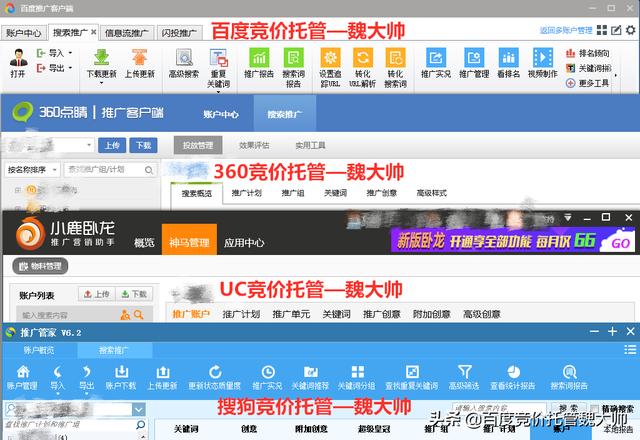Click 账户下载 icon in Sogou 推广管家
This screenshot has height=440, width=640.
[121, 372]
